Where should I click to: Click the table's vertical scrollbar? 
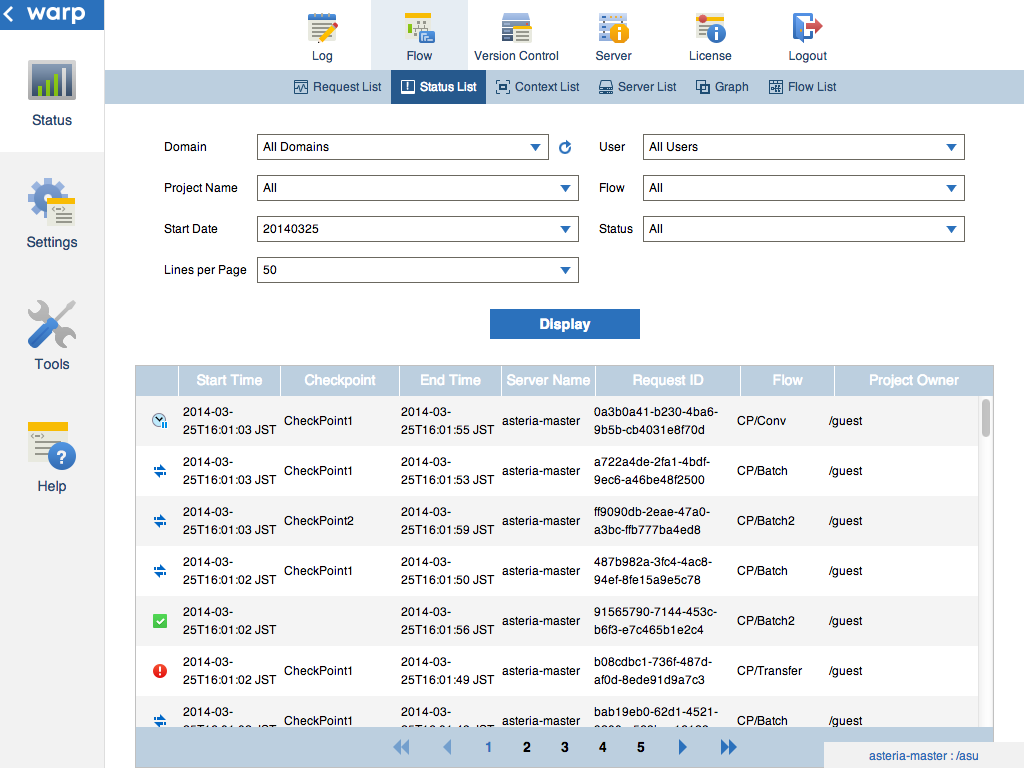pos(986,418)
